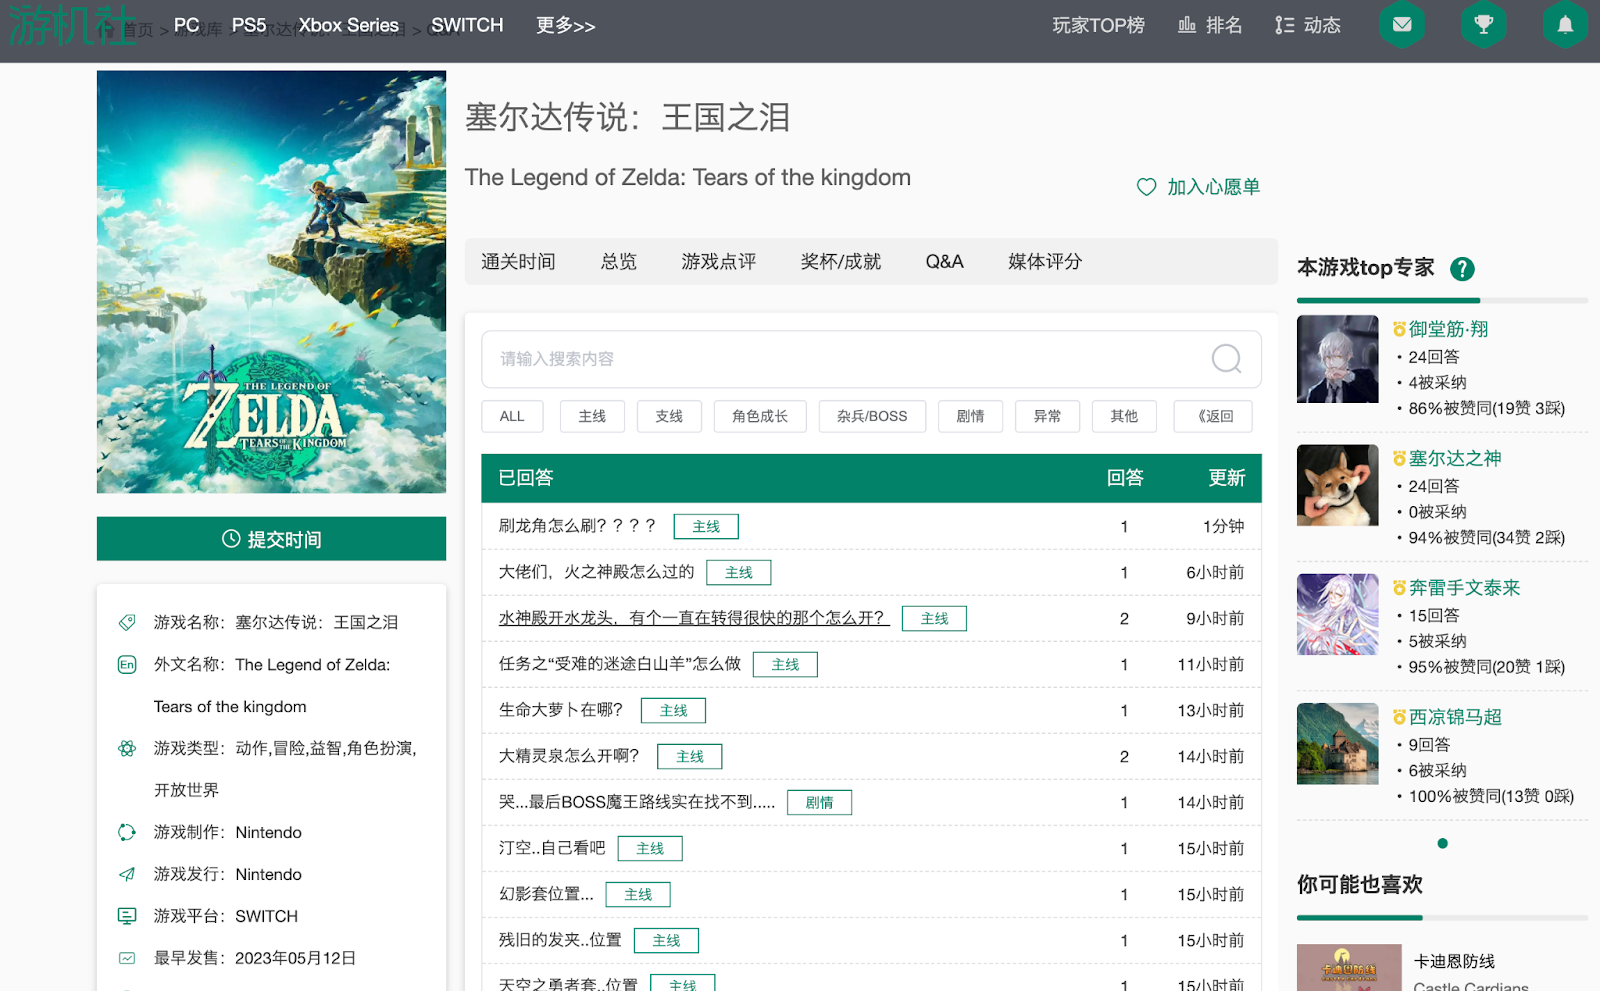Open 御堂筋·翔 avatar thumbnail

1338,359
